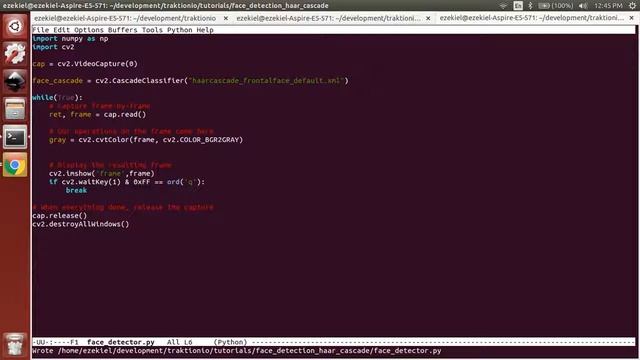Open the Emacs File menu
The width and height of the screenshot is (640, 360).
(x=40, y=30)
